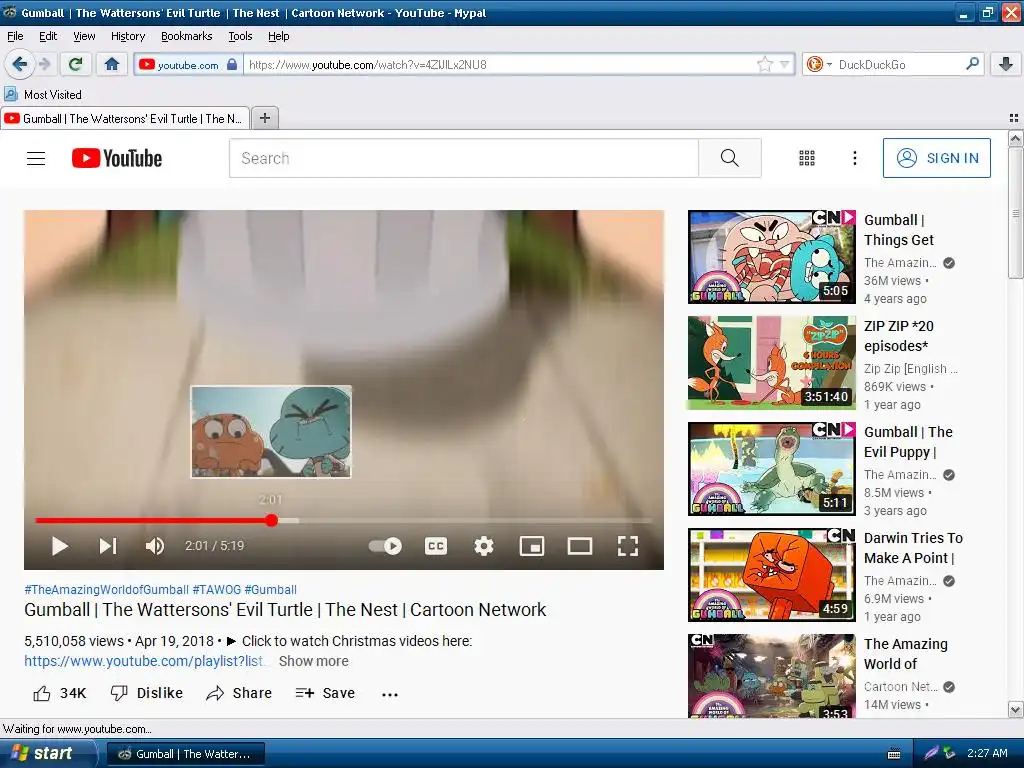1024x768 pixels.
Task: Open Gumball The Evil Puppy thumbnail
Action: [x=771, y=468]
